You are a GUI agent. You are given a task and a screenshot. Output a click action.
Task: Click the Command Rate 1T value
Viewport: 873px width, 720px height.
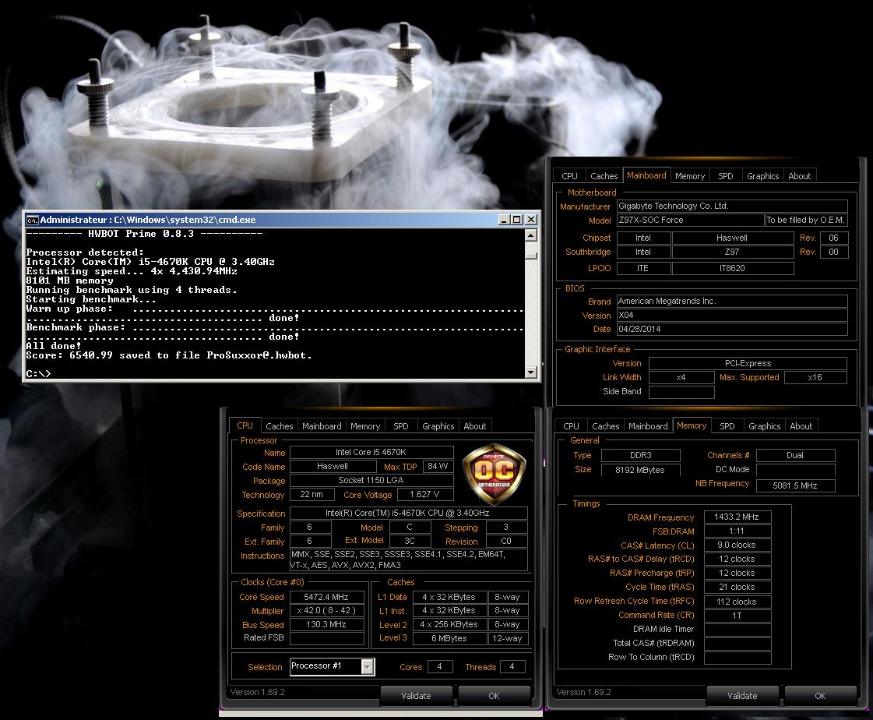coord(737,615)
